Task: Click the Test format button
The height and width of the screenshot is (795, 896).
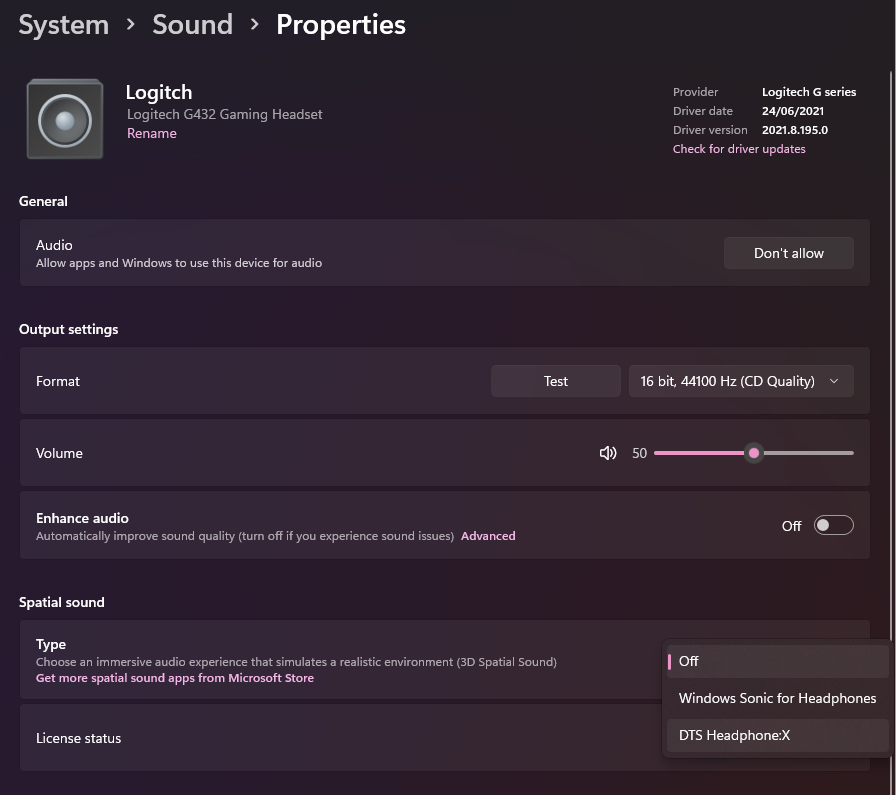Action: [555, 381]
